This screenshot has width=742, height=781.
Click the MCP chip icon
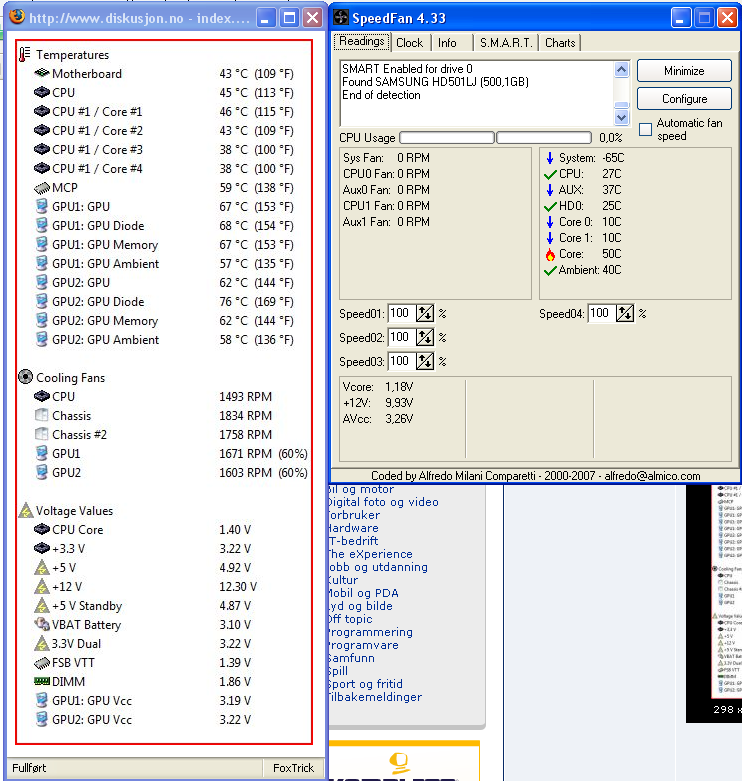[x=42, y=188]
